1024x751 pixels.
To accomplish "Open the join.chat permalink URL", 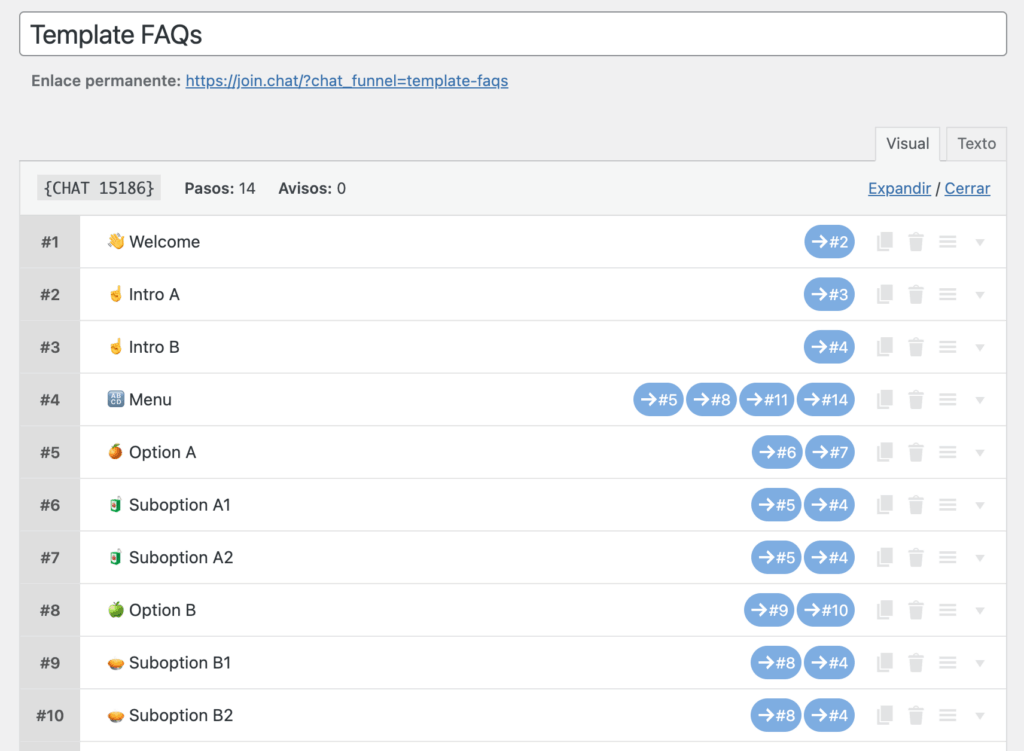I will tap(346, 81).
